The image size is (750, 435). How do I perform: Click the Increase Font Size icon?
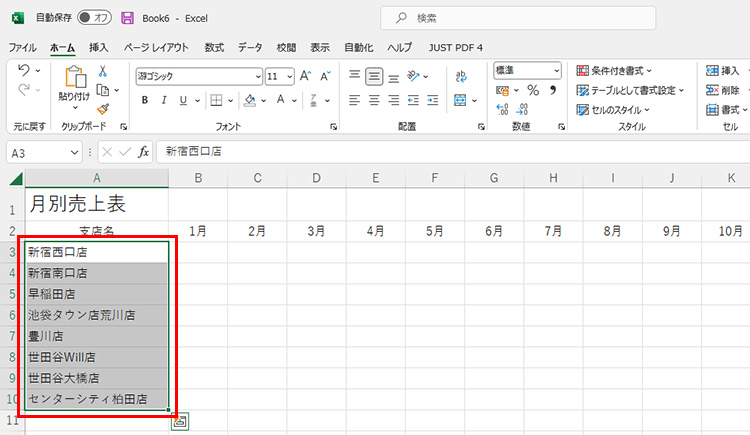coord(306,76)
